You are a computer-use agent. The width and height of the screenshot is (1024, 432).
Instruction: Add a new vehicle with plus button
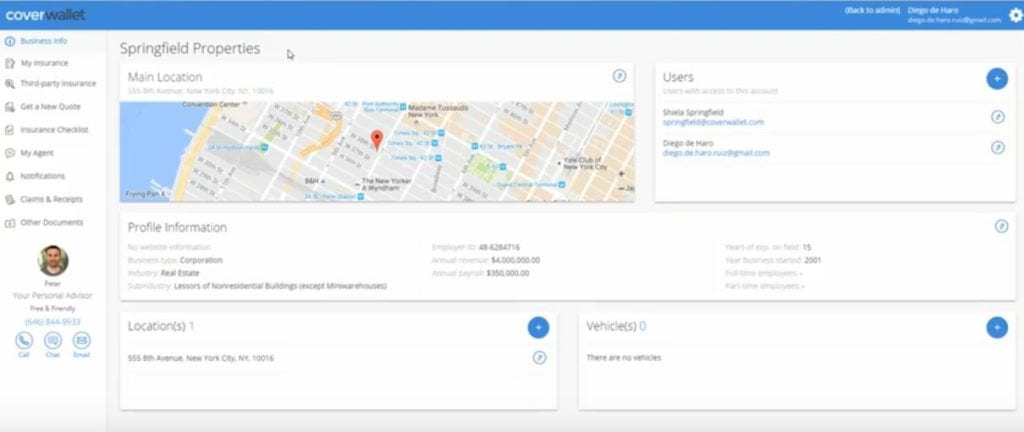point(996,327)
